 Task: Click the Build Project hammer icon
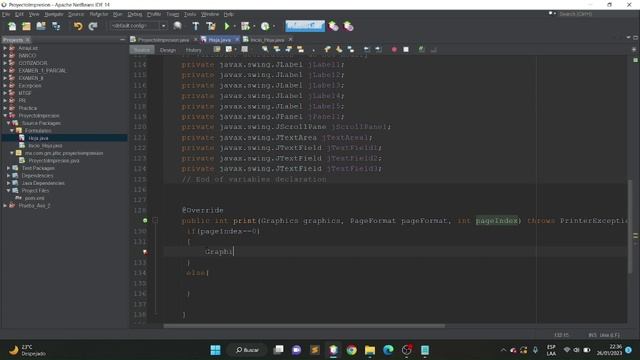(196, 26)
